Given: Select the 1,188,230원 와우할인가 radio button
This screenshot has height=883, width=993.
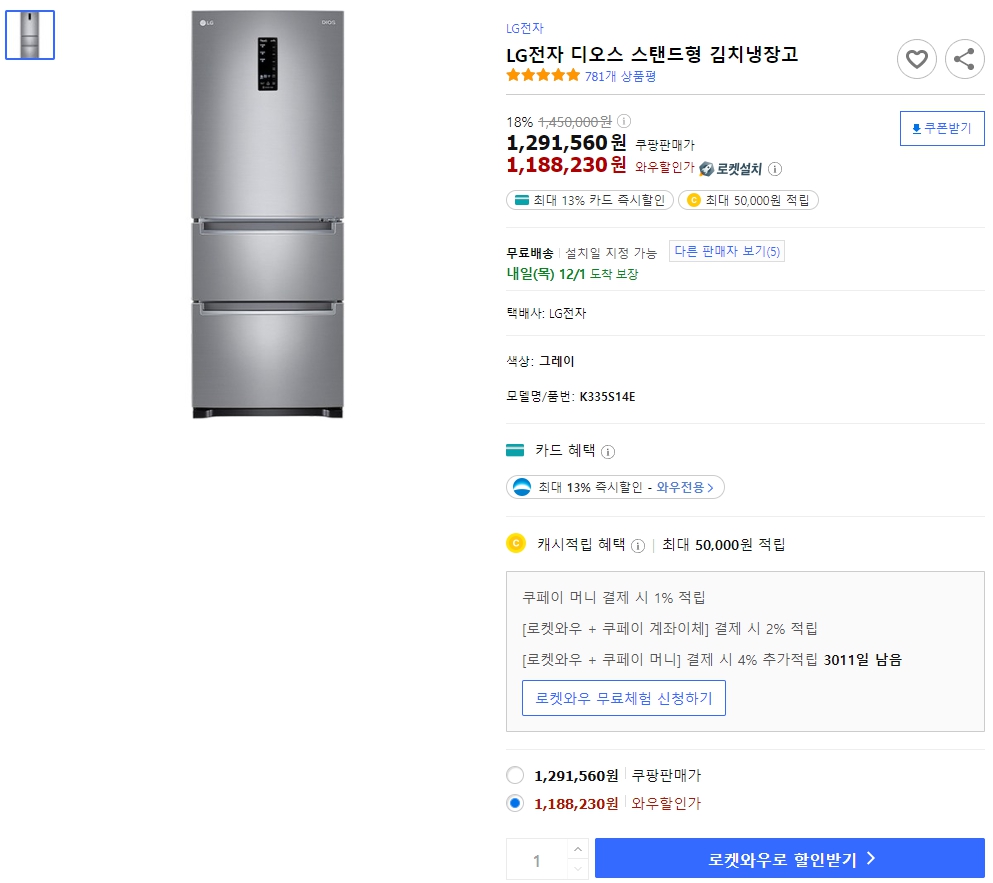Looking at the screenshot, I should point(515,803).
